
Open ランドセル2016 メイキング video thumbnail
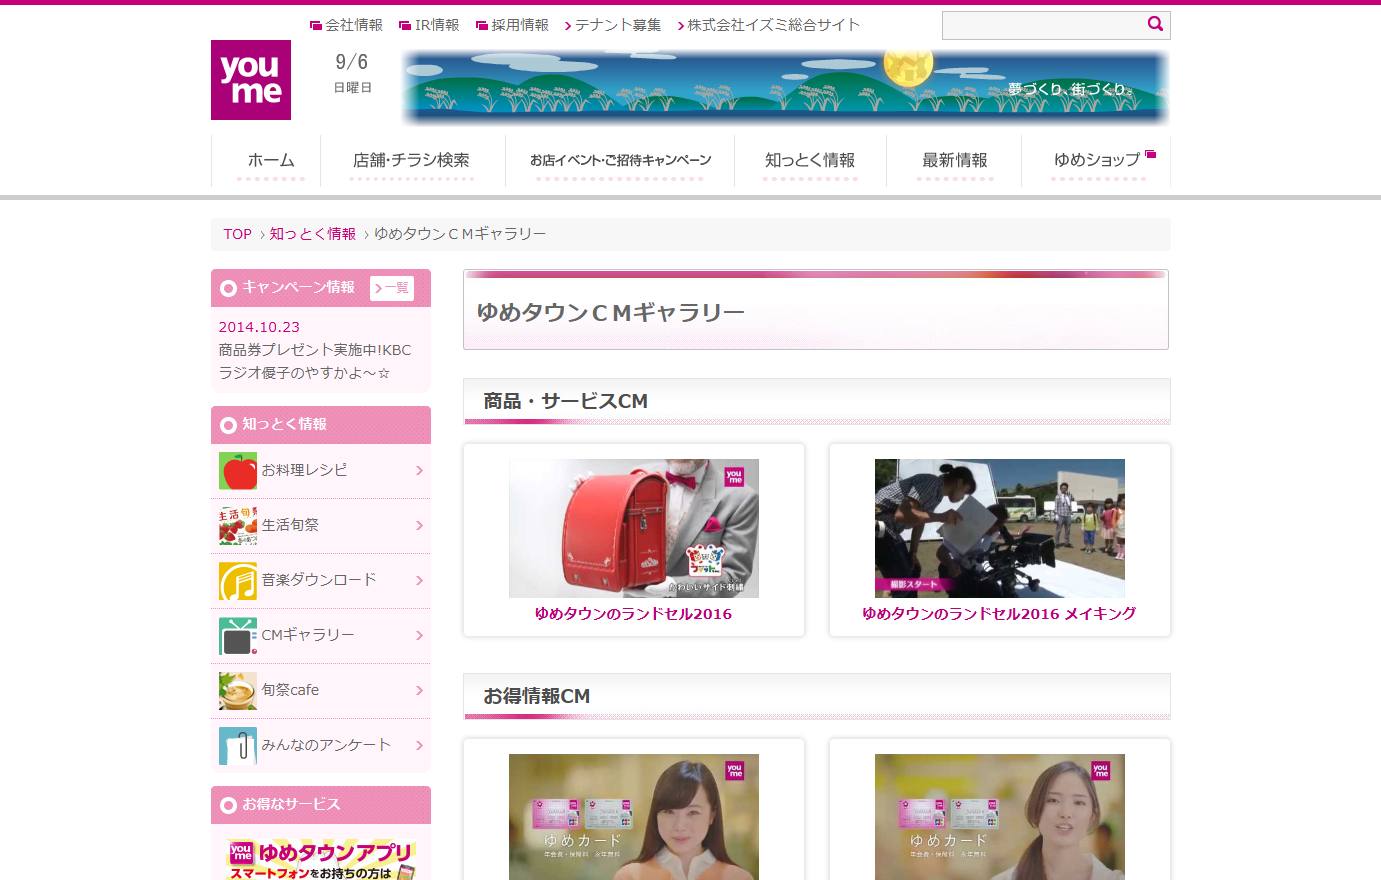click(x=1000, y=528)
